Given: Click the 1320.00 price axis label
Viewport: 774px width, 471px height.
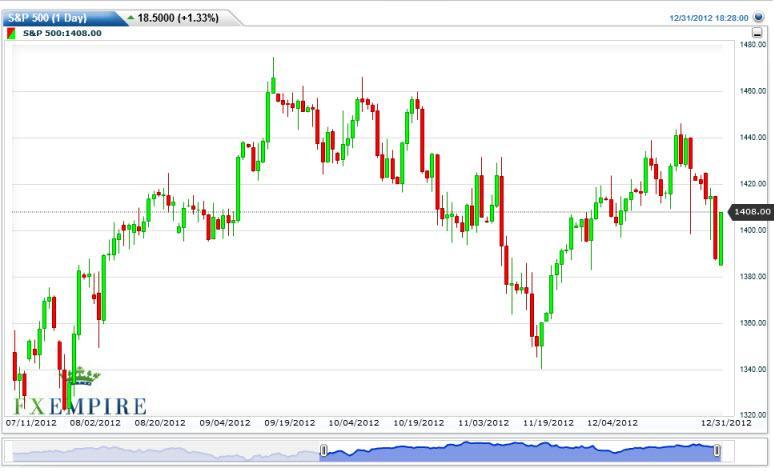Looking at the screenshot, I should [753, 415].
